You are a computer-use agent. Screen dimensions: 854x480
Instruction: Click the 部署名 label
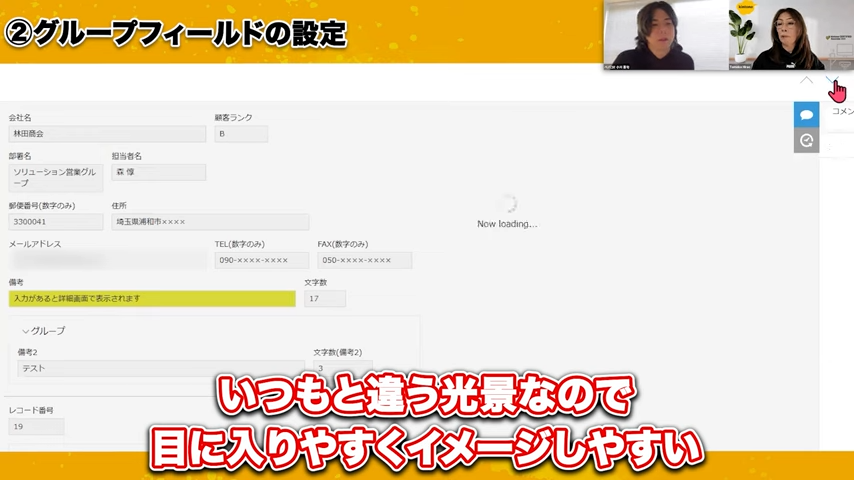(x=20, y=156)
